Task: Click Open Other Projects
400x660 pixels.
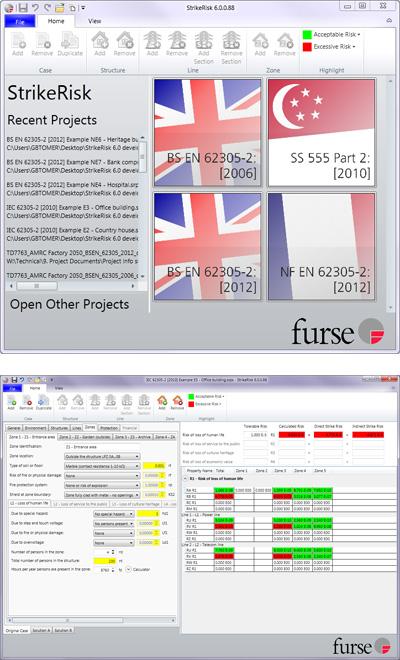Action: (69, 304)
